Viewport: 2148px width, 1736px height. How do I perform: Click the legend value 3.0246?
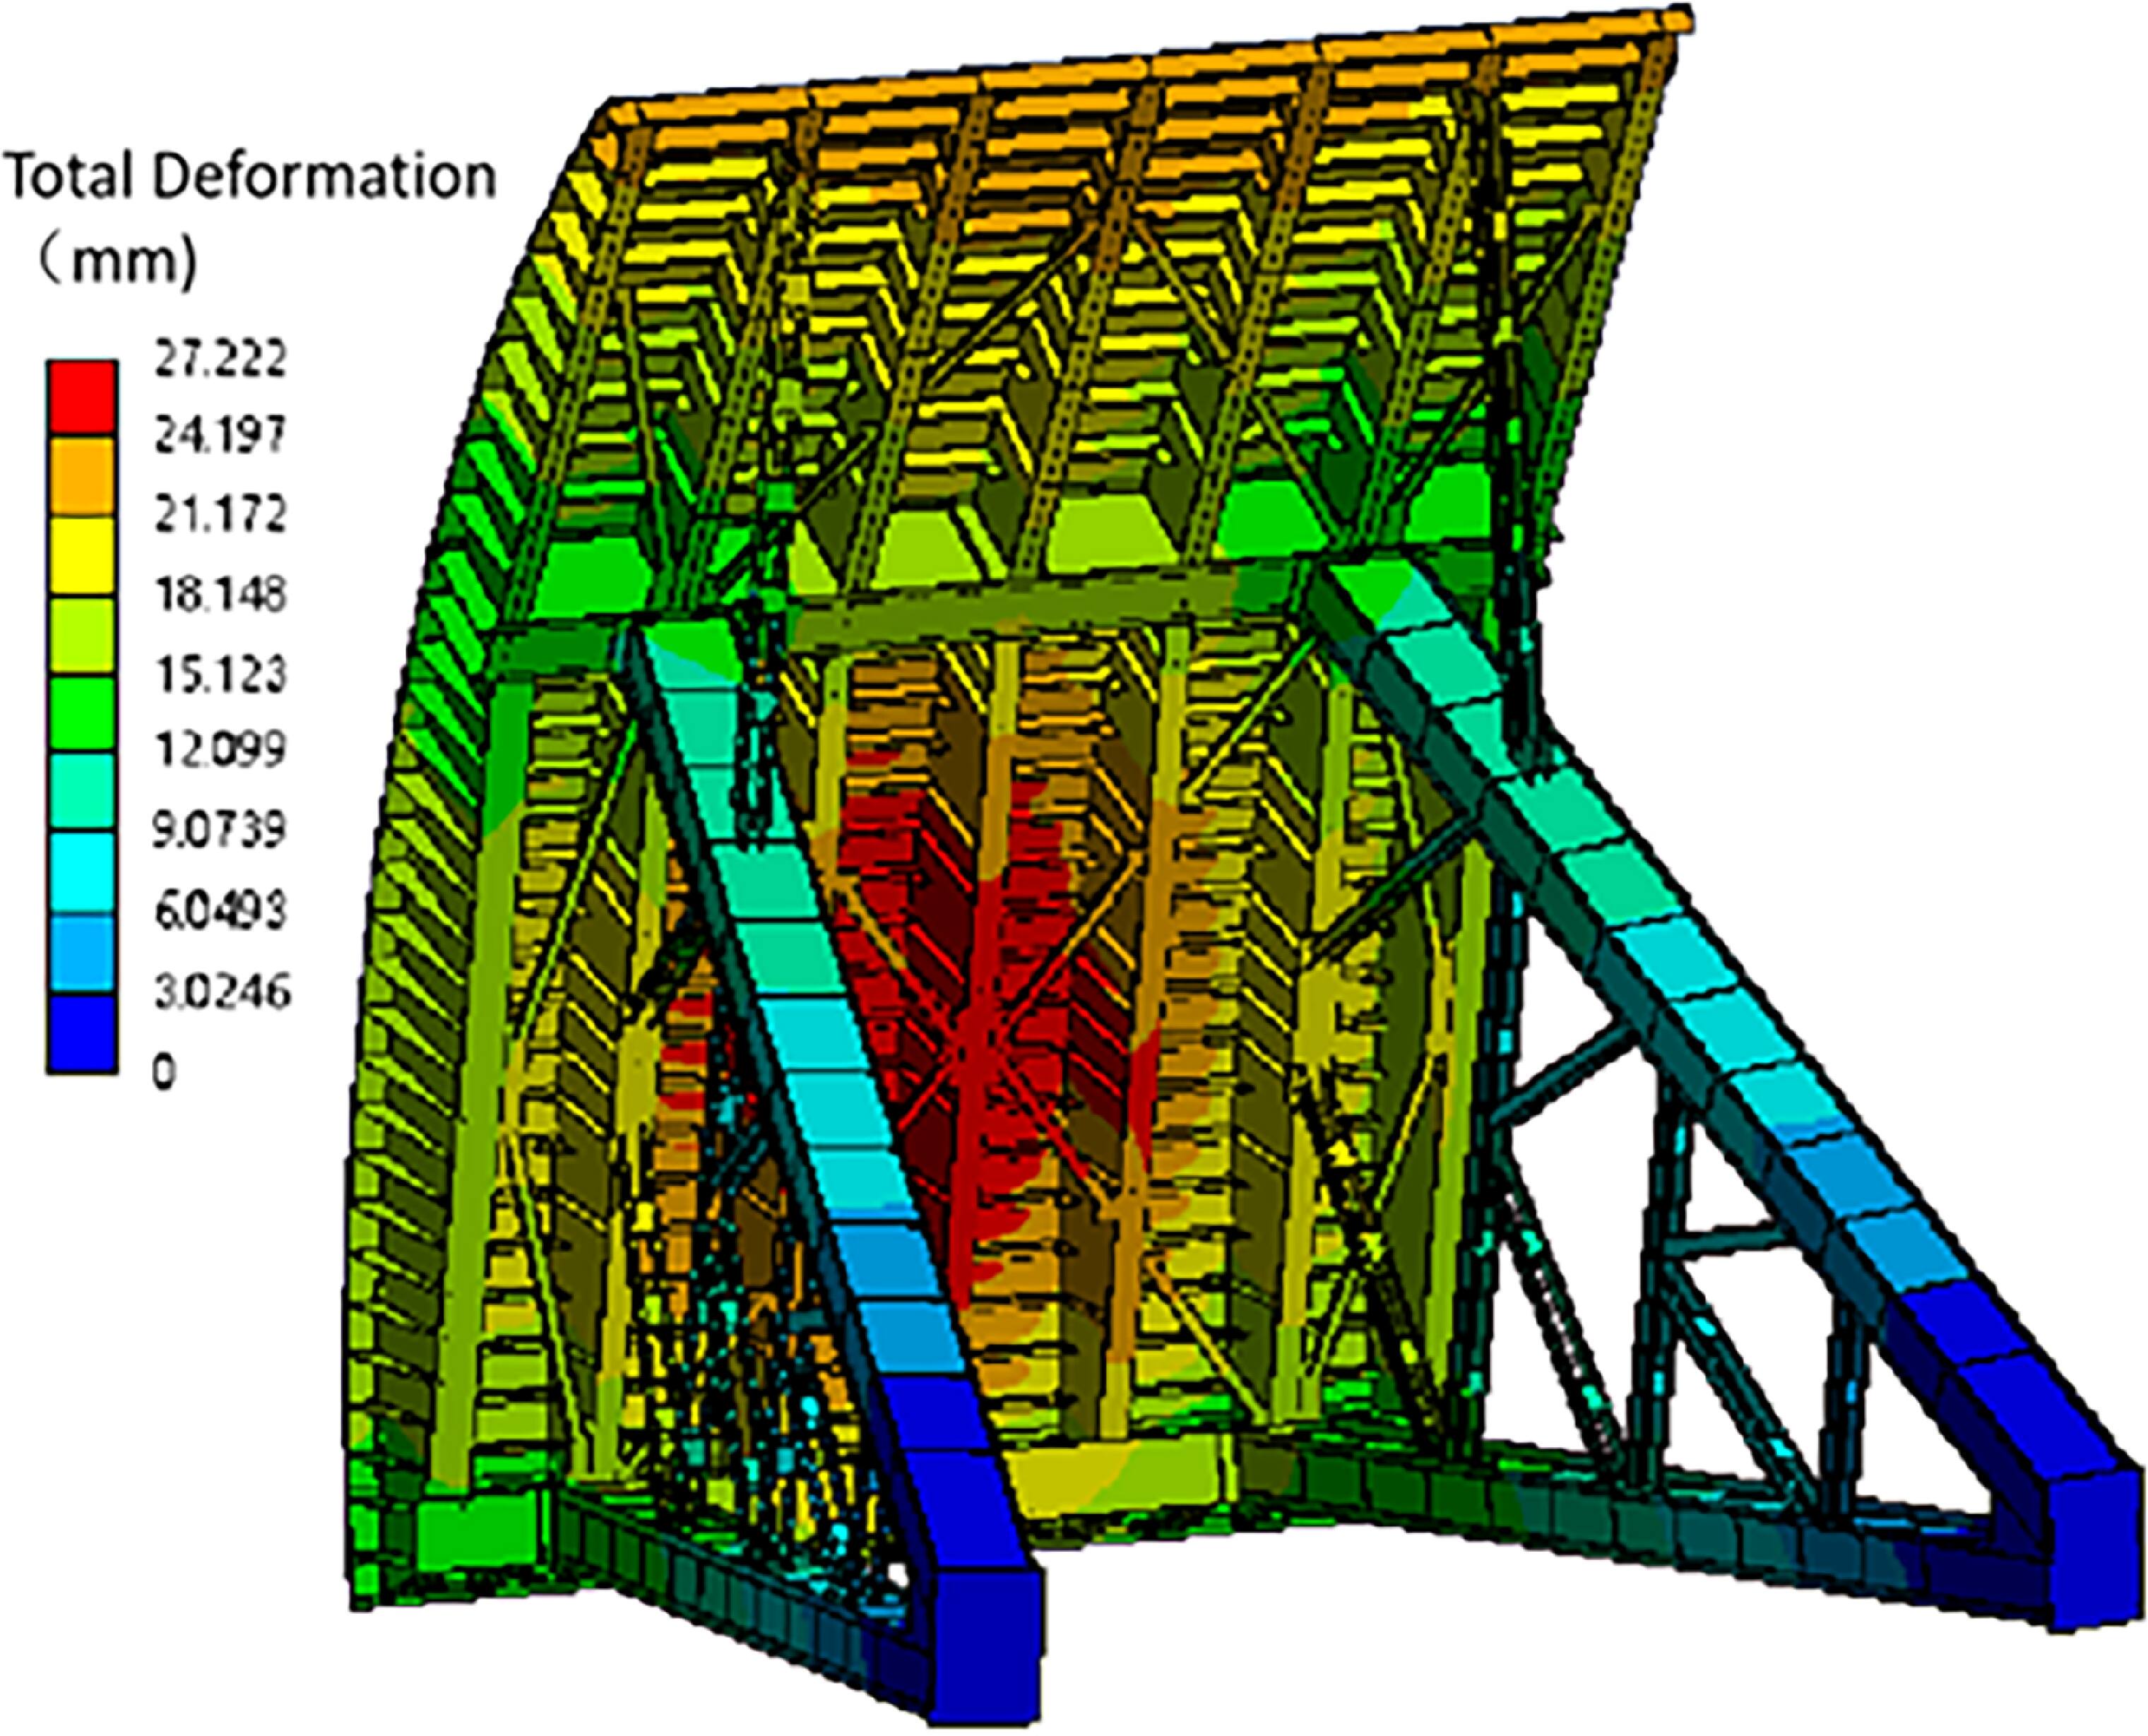(x=221, y=992)
